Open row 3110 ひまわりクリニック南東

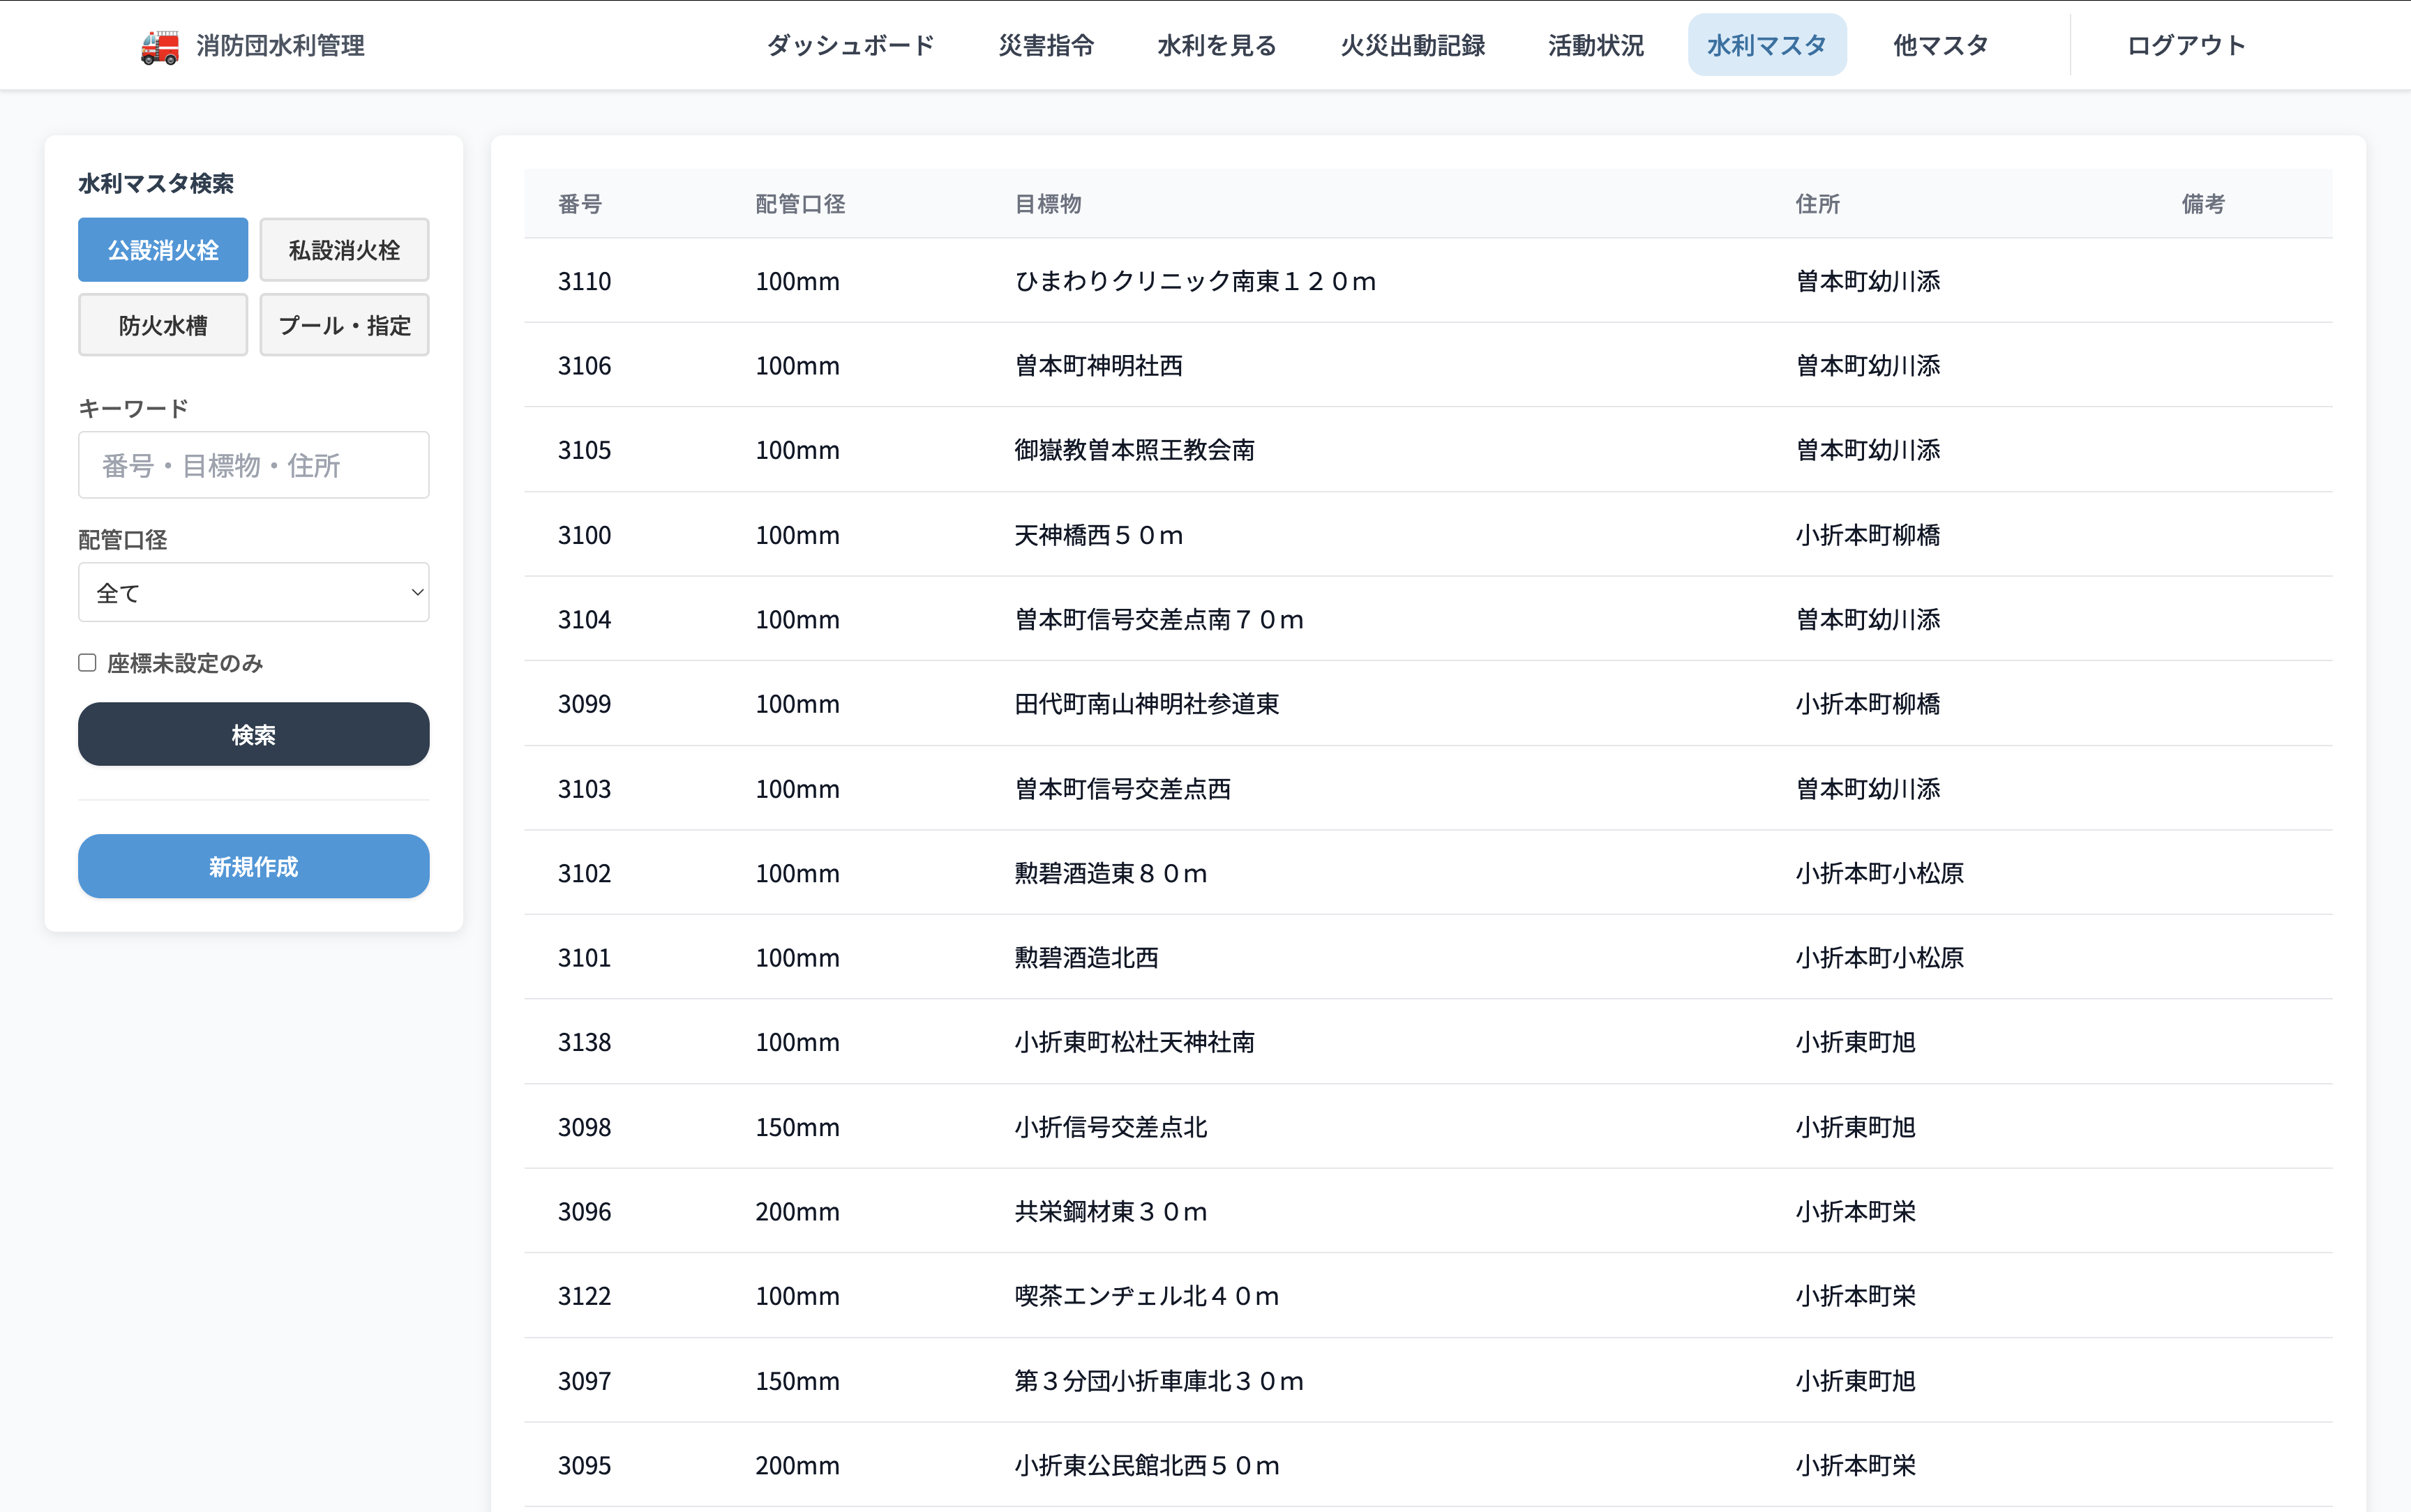coord(1428,281)
